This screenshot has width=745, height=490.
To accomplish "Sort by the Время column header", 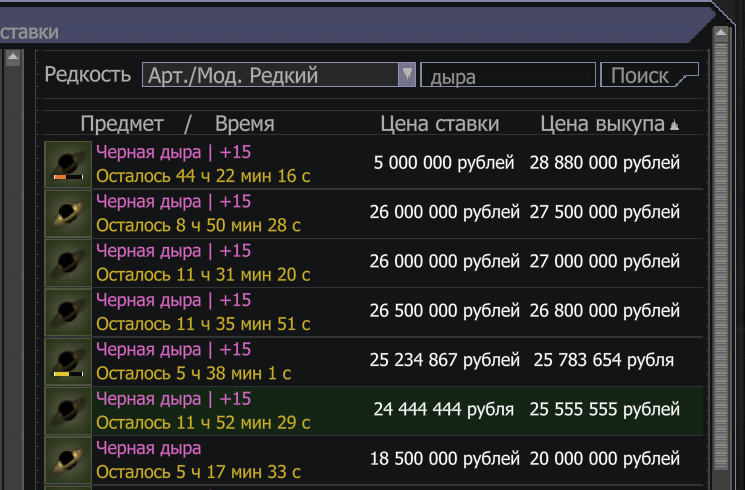I will [x=244, y=124].
